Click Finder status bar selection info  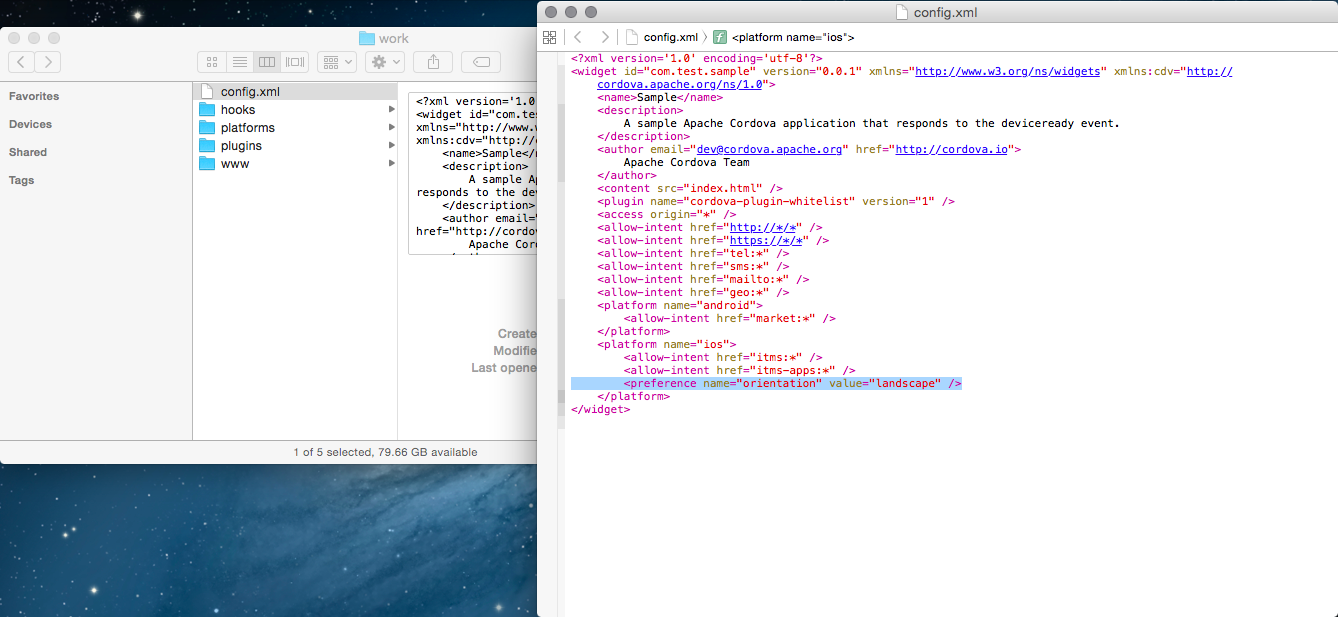pos(385,452)
